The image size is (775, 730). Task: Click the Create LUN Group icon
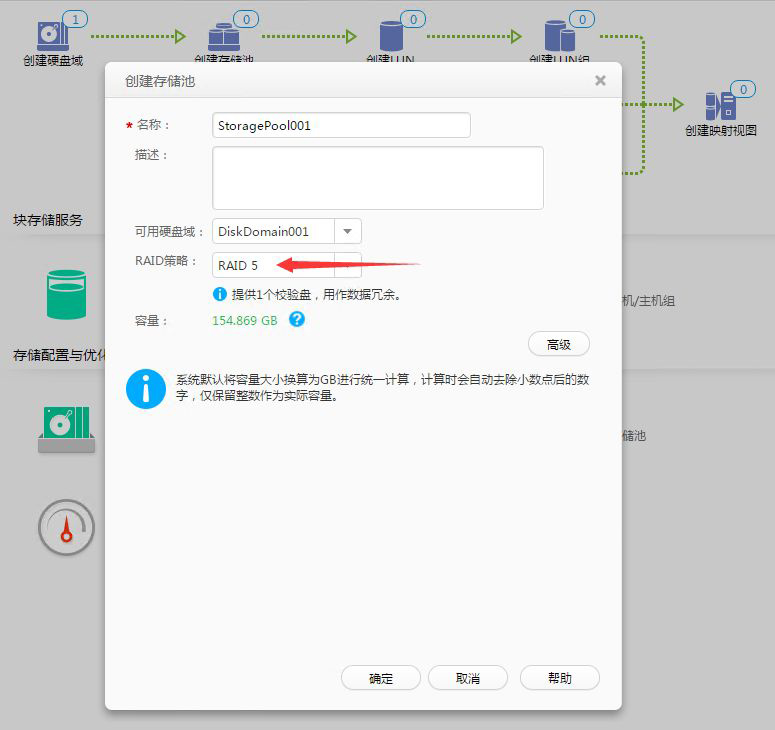560,36
